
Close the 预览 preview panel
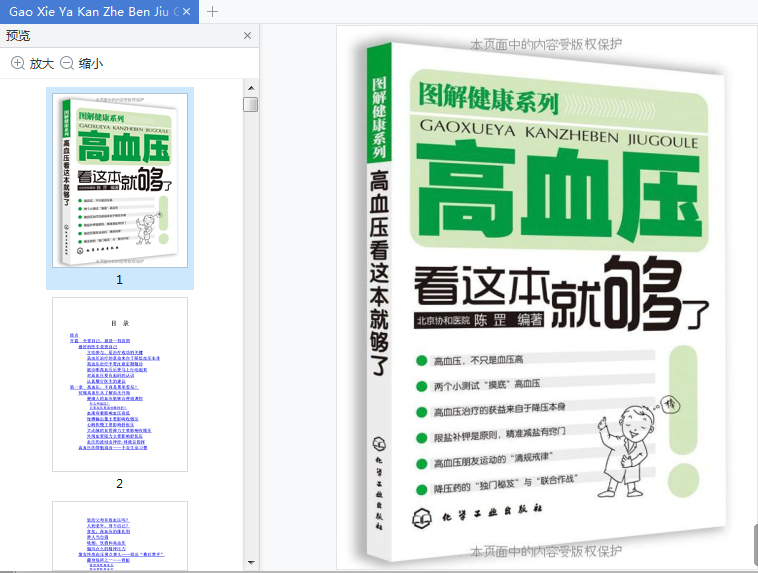coord(247,35)
